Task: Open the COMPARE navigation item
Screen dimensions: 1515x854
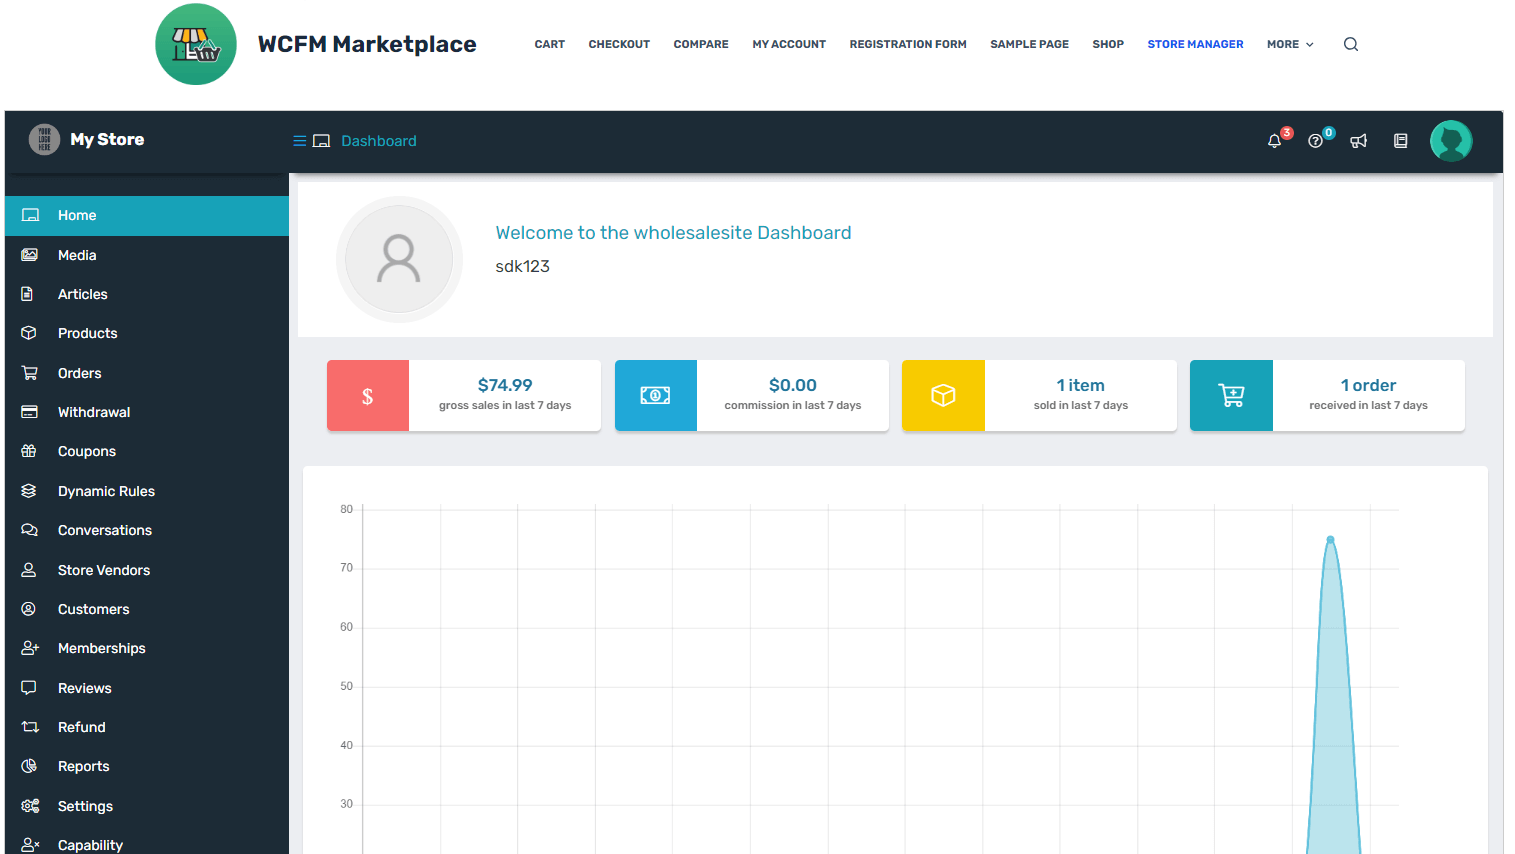Action: pos(701,44)
